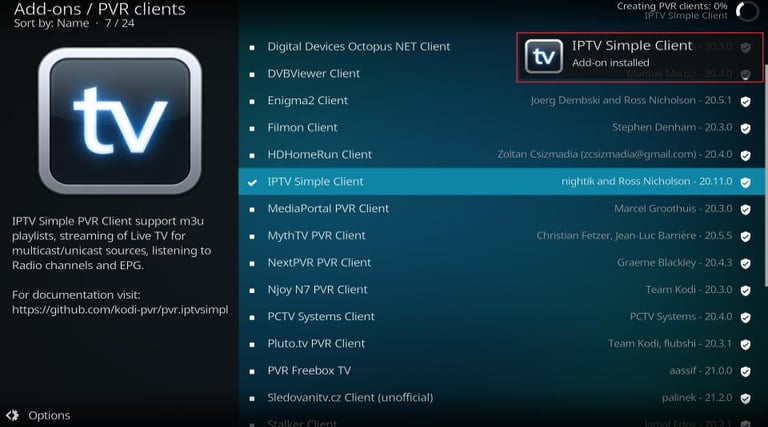768x427 pixels.
Task: Click the tv icon in the notification popup
Action: pos(544,56)
